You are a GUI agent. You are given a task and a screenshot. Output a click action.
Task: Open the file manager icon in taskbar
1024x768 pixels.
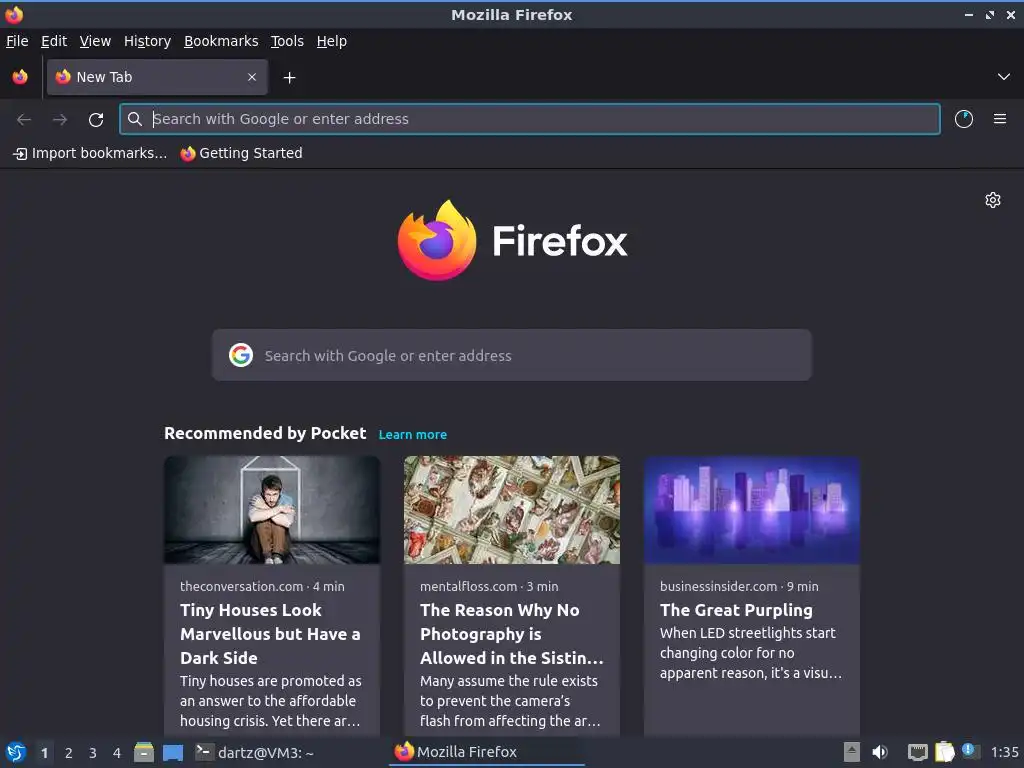[x=144, y=752]
